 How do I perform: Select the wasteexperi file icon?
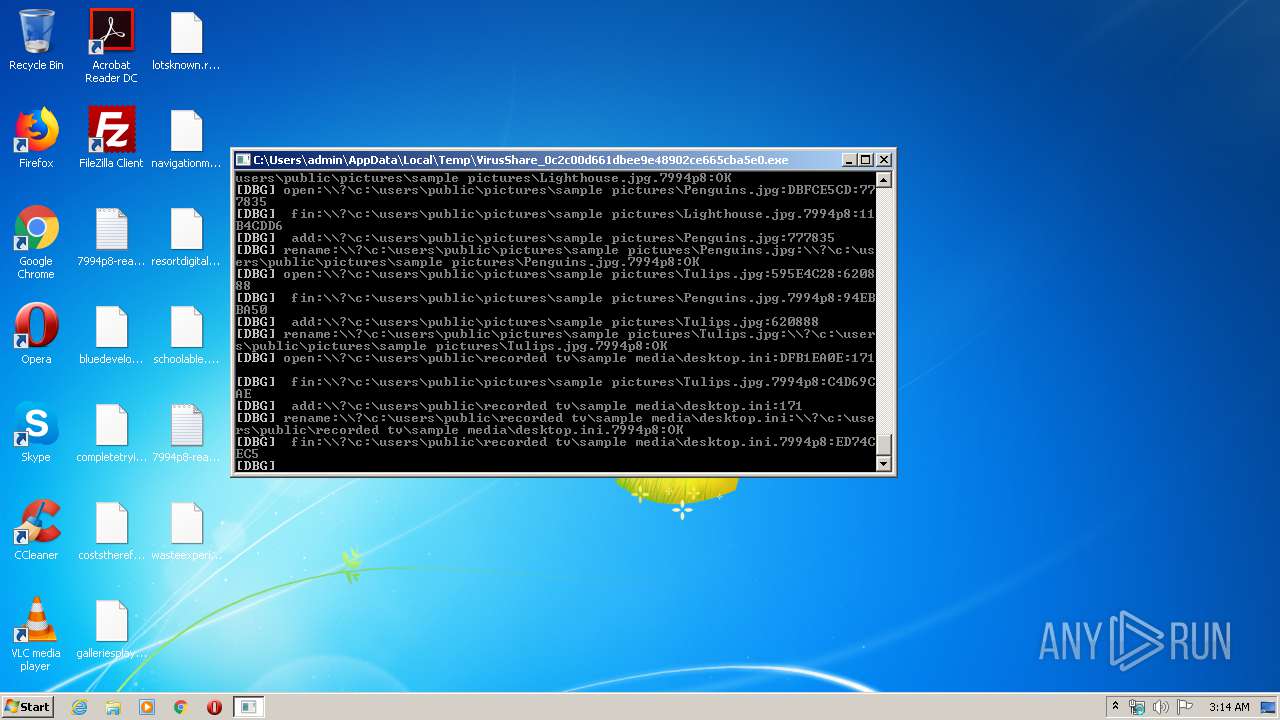[x=186, y=530]
